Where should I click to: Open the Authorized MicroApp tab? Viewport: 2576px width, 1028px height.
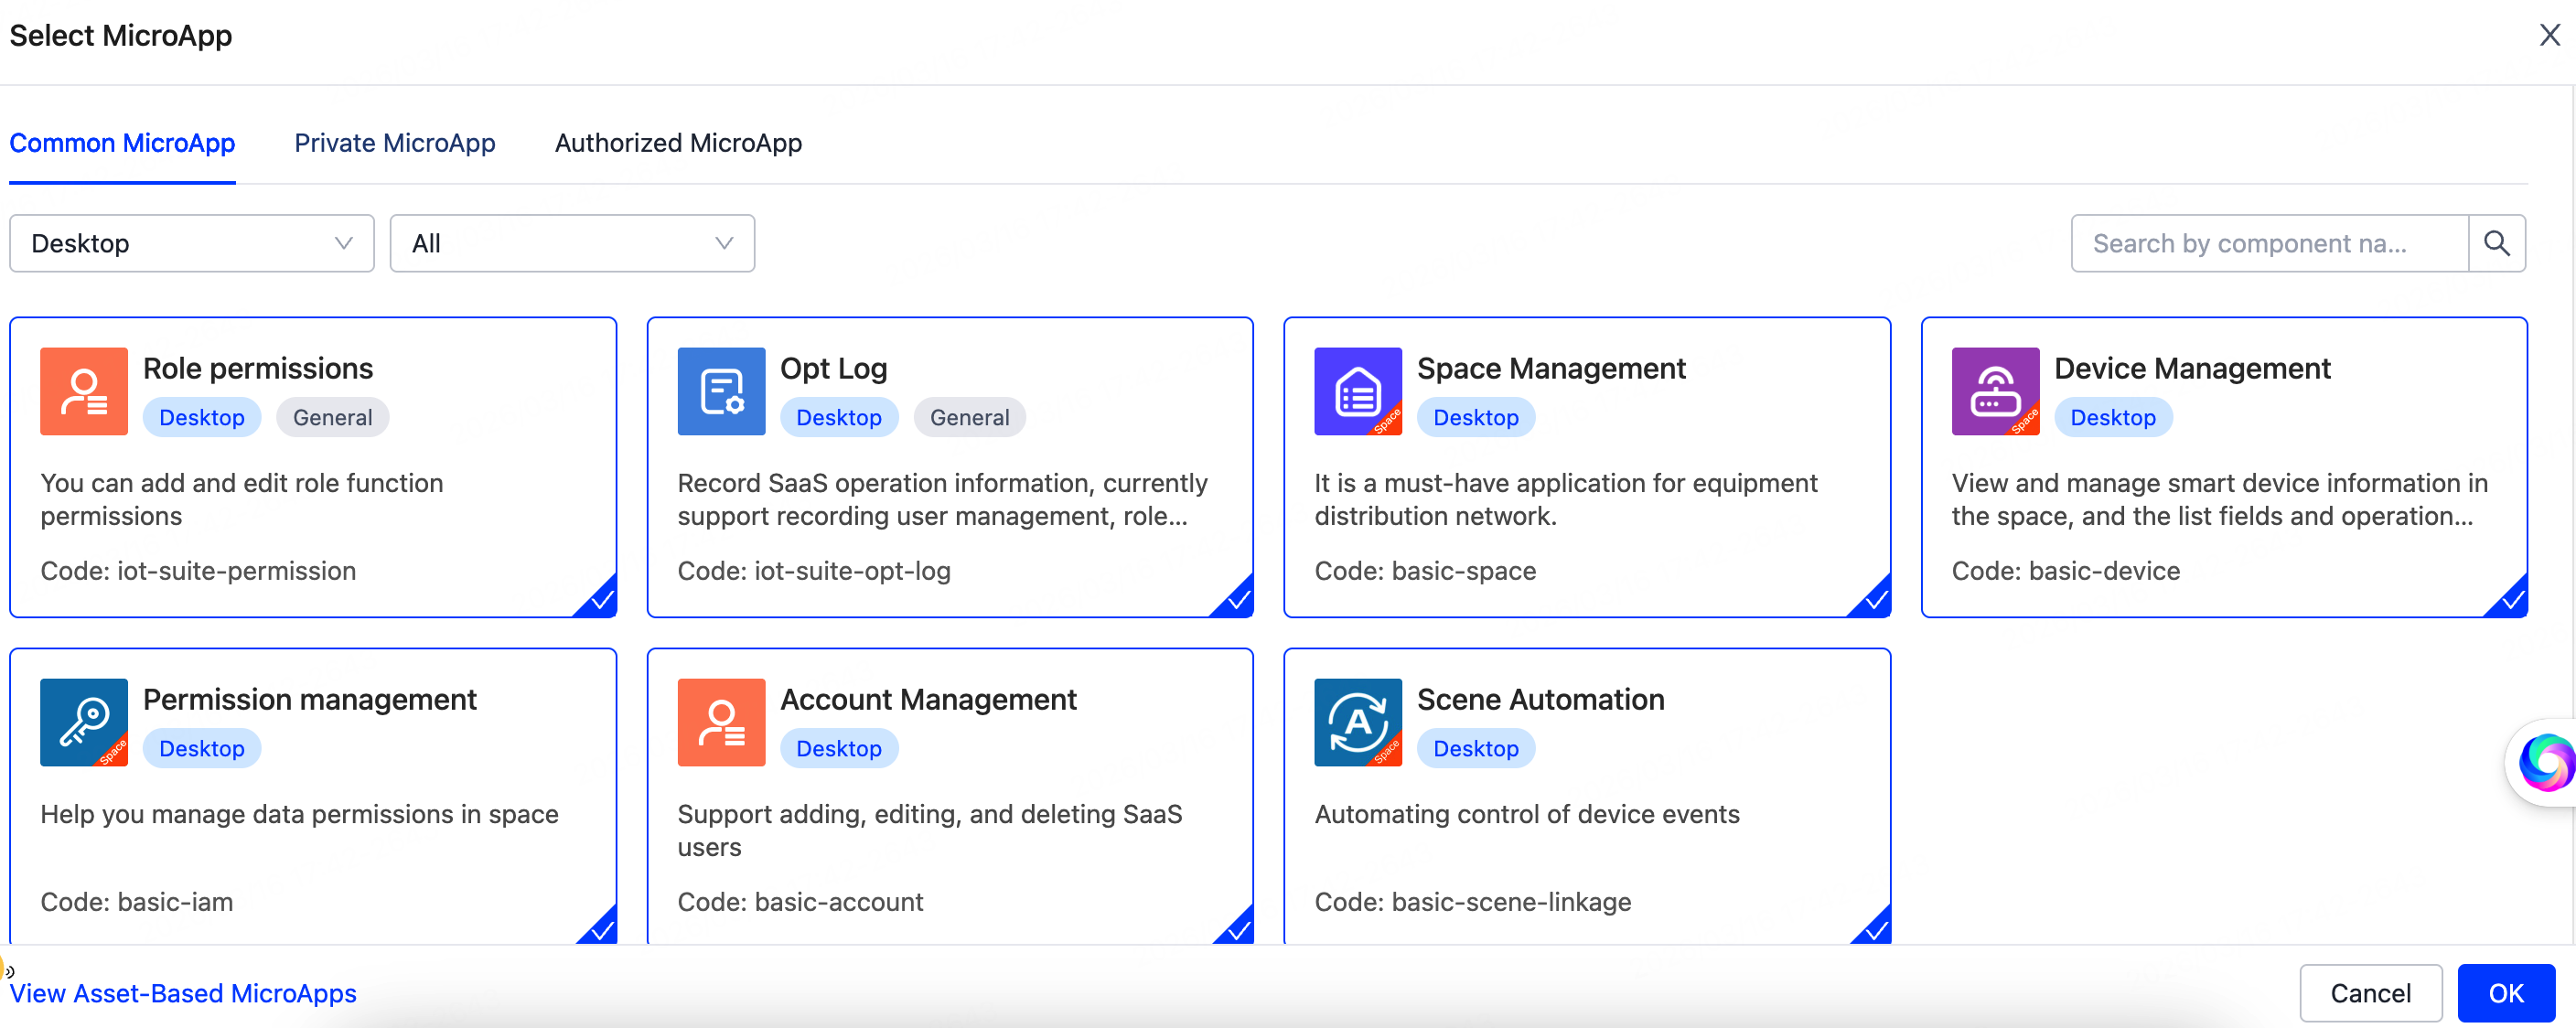pyautogui.click(x=678, y=143)
